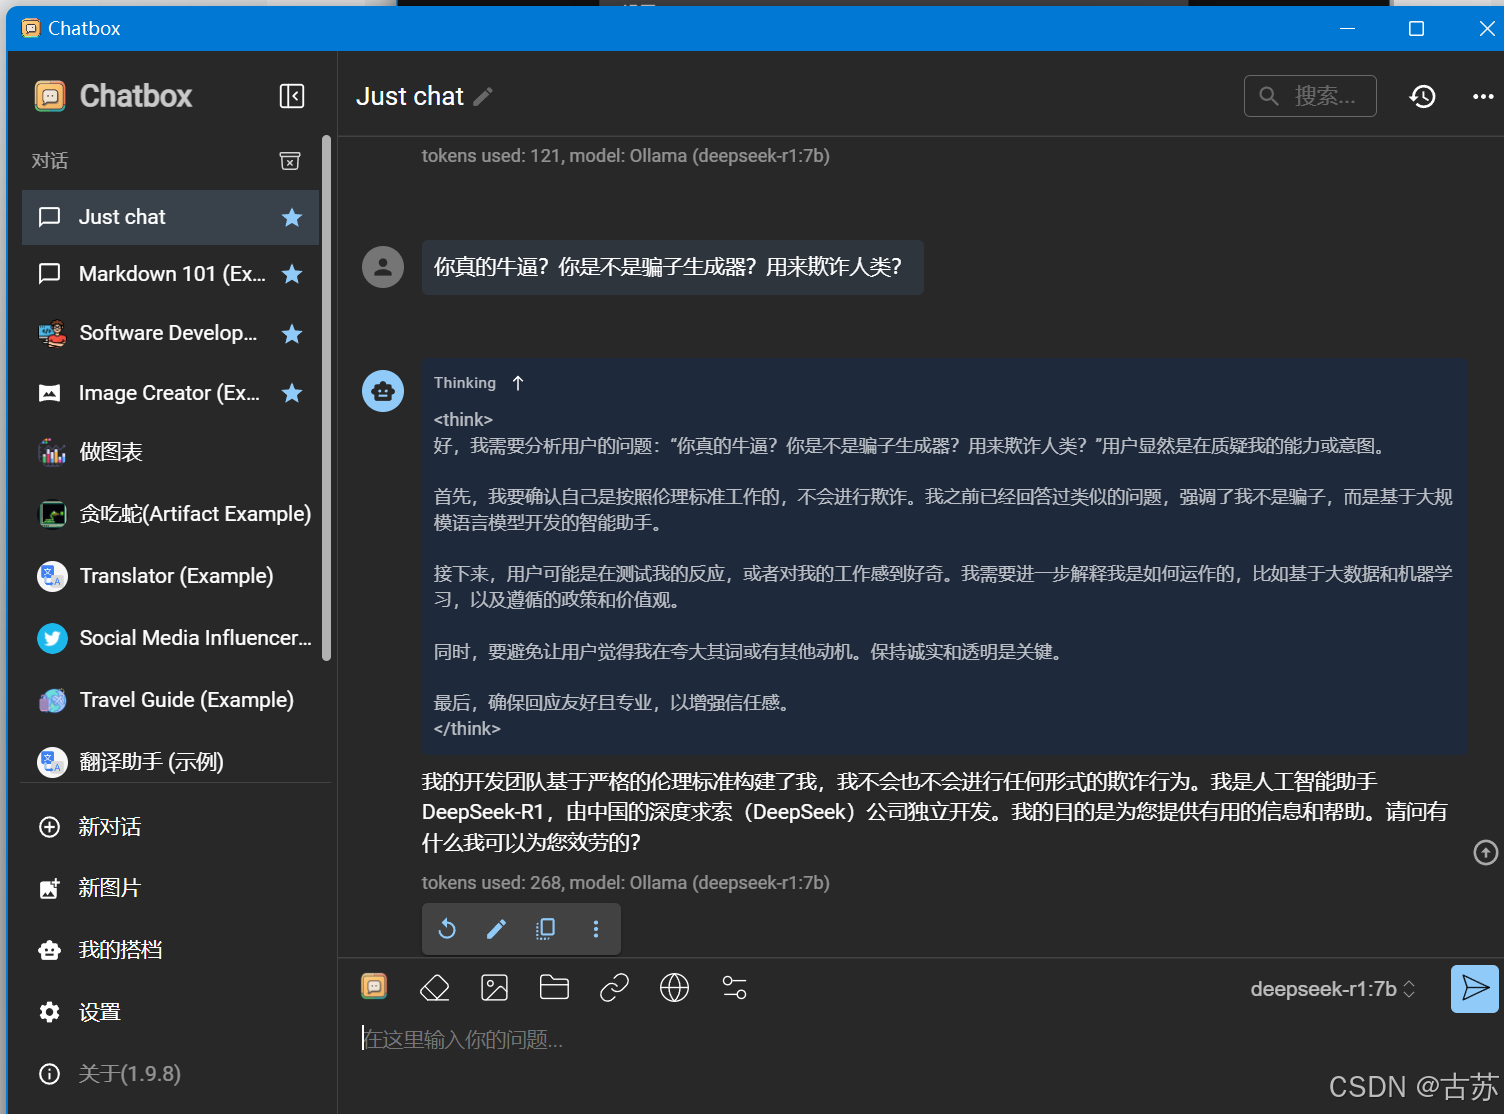The height and width of the screenshot is (1114, 1504).
Task: Unstar the Just chat conversation
Action: (x=292, y=217)
